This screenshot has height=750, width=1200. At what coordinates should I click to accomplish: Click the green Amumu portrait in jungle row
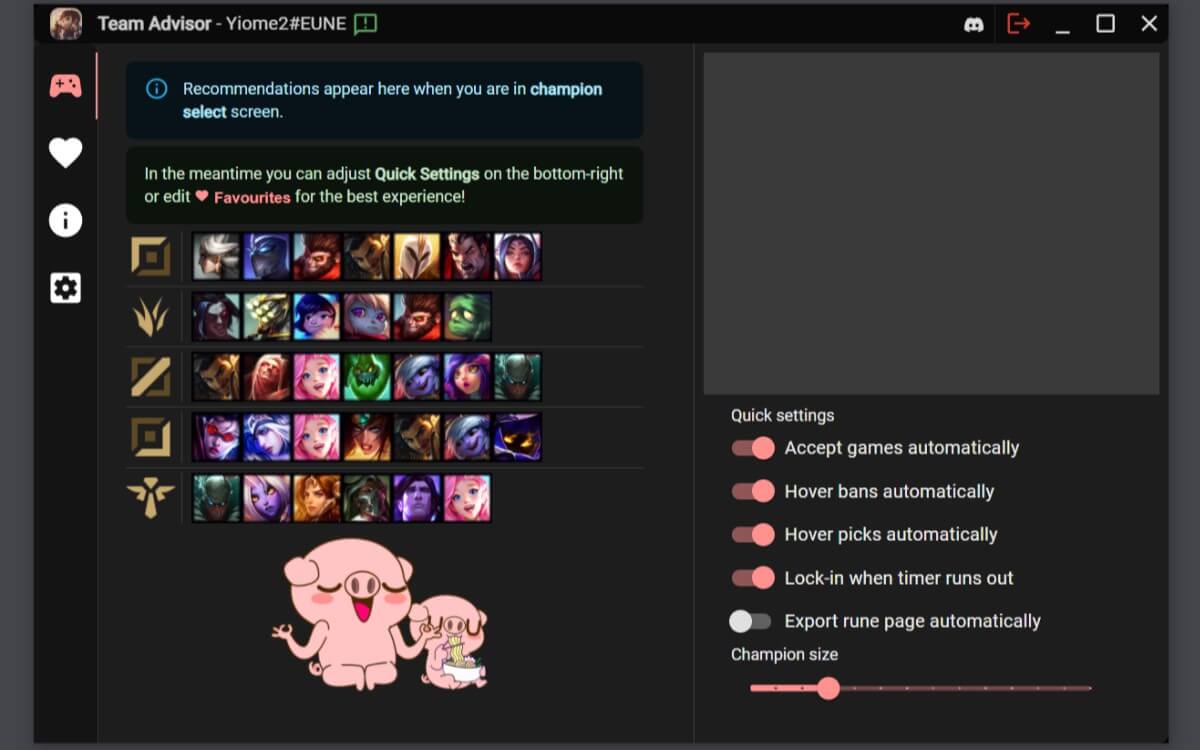(467, 317)
